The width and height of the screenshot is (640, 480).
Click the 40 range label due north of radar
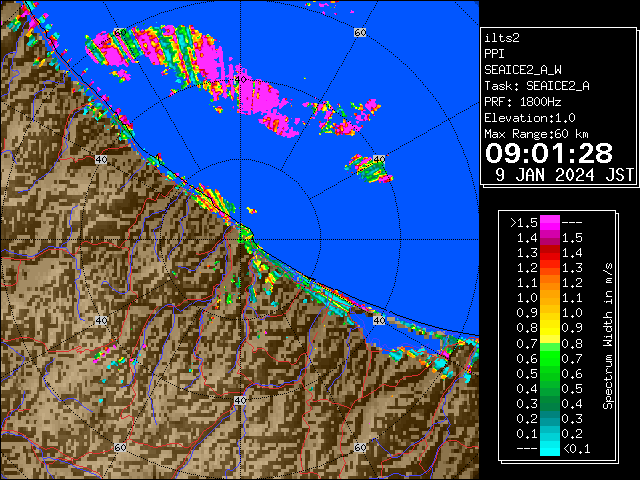click(x=240, y=80)
